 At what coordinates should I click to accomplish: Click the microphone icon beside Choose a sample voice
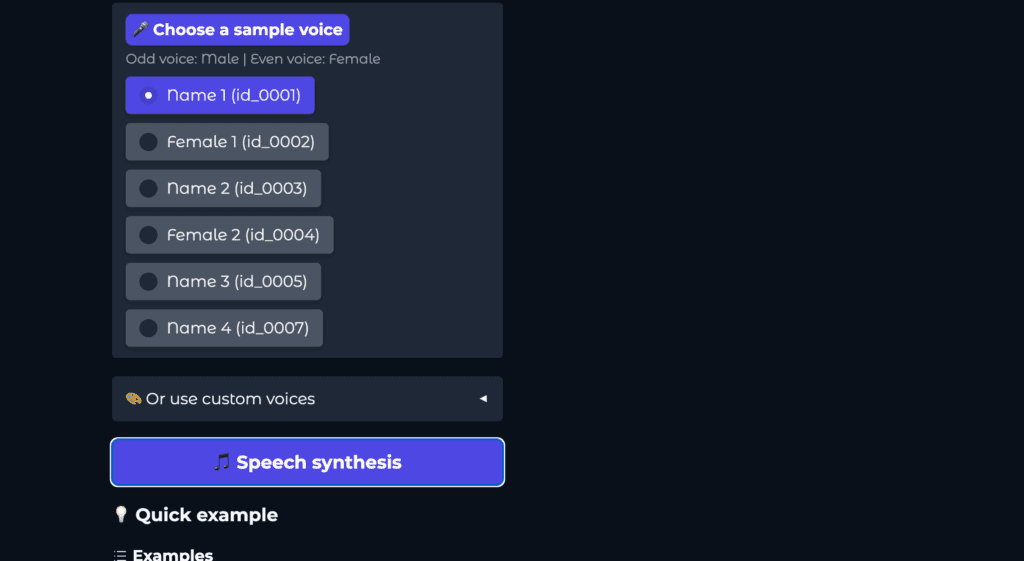[140, 30]
